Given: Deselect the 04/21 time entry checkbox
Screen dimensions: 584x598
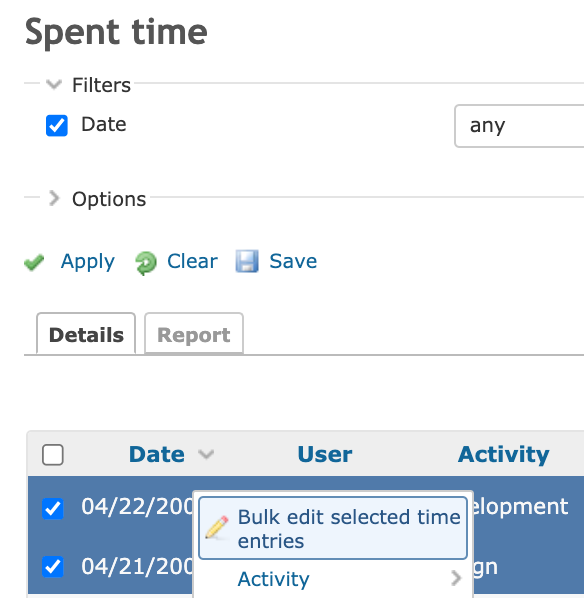Looking at the screenshot, I should [53, 567].
